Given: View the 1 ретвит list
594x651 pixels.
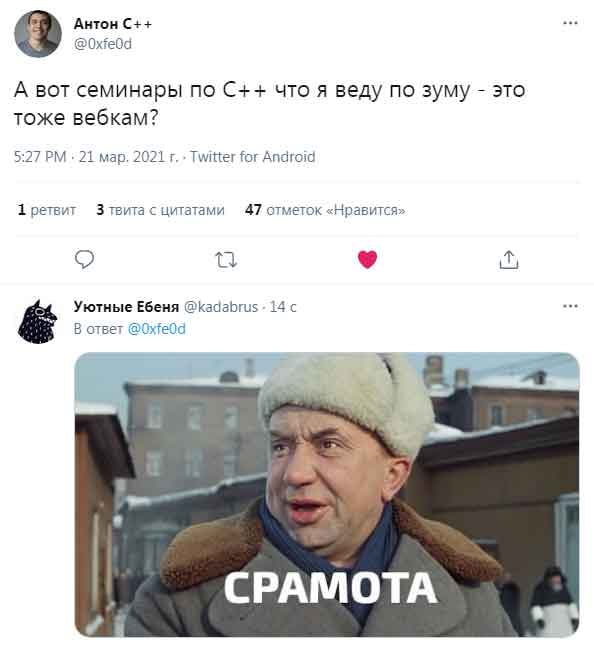Looking at the screenshot, I should 47,210.
